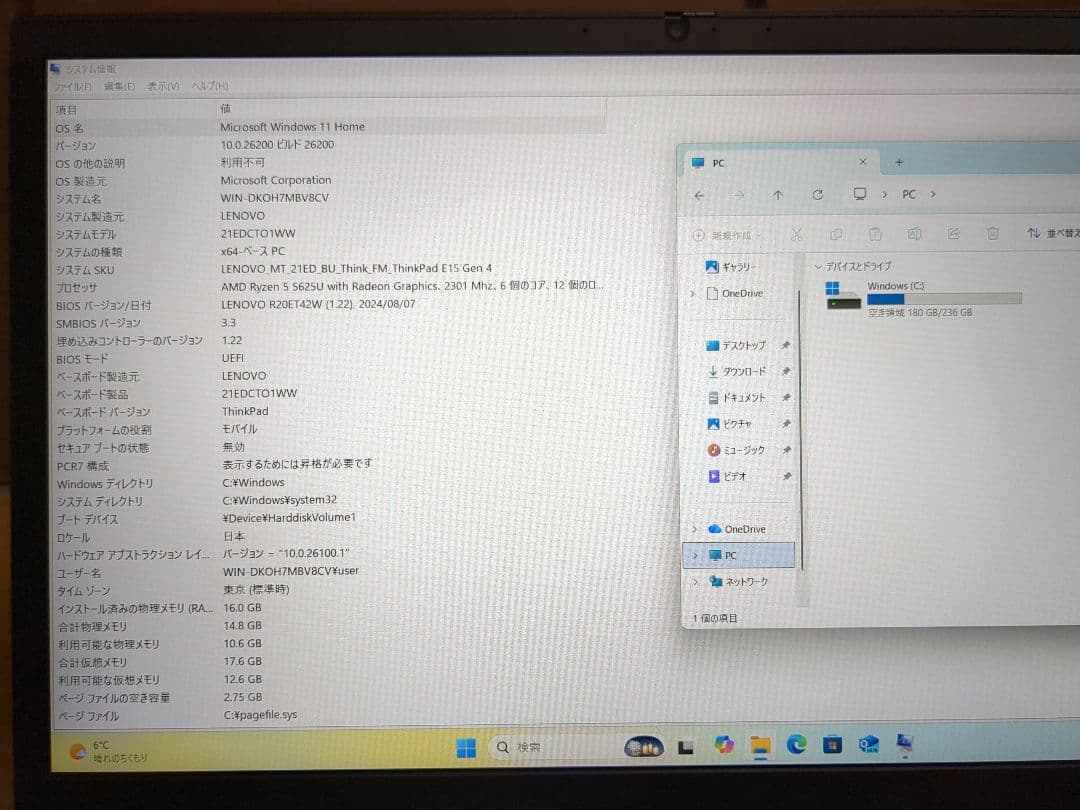Image resolution: width=1080 pixels, height=810 pixels.
Task: Click the Rename icon in Explorer toolbar
Action: tap(914, 233)
